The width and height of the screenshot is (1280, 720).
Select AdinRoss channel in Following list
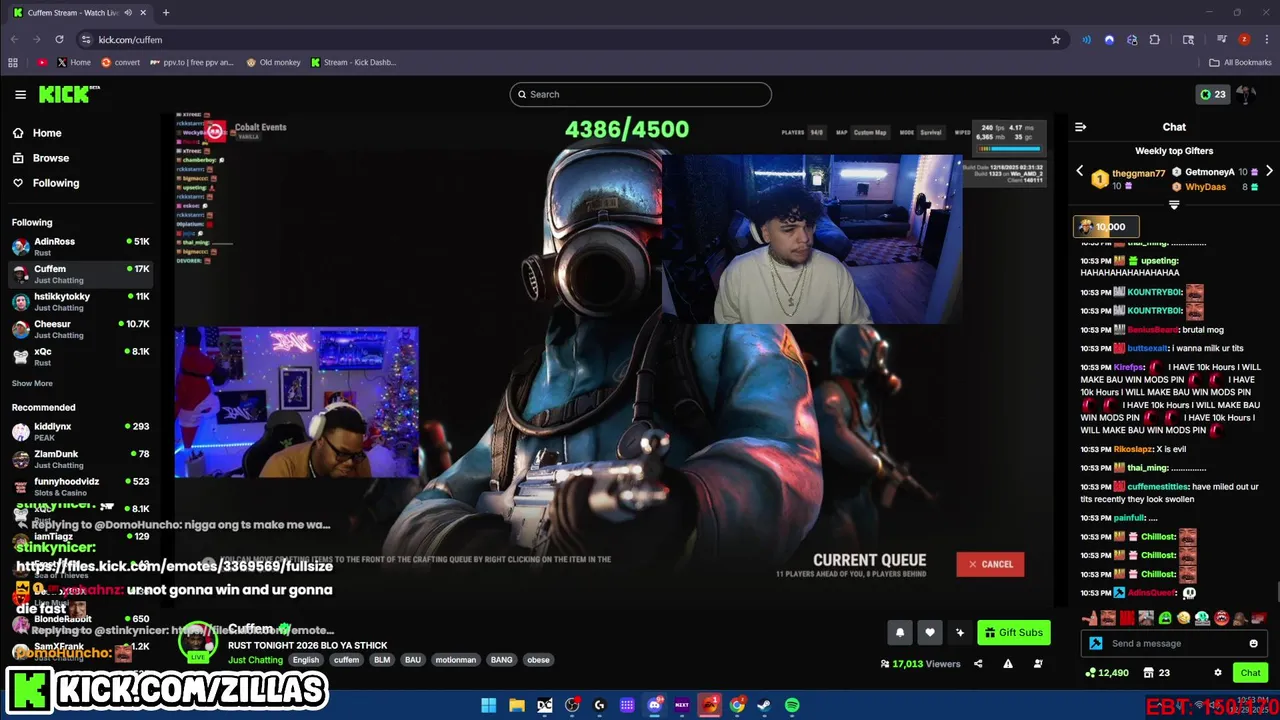click(80, 246)
